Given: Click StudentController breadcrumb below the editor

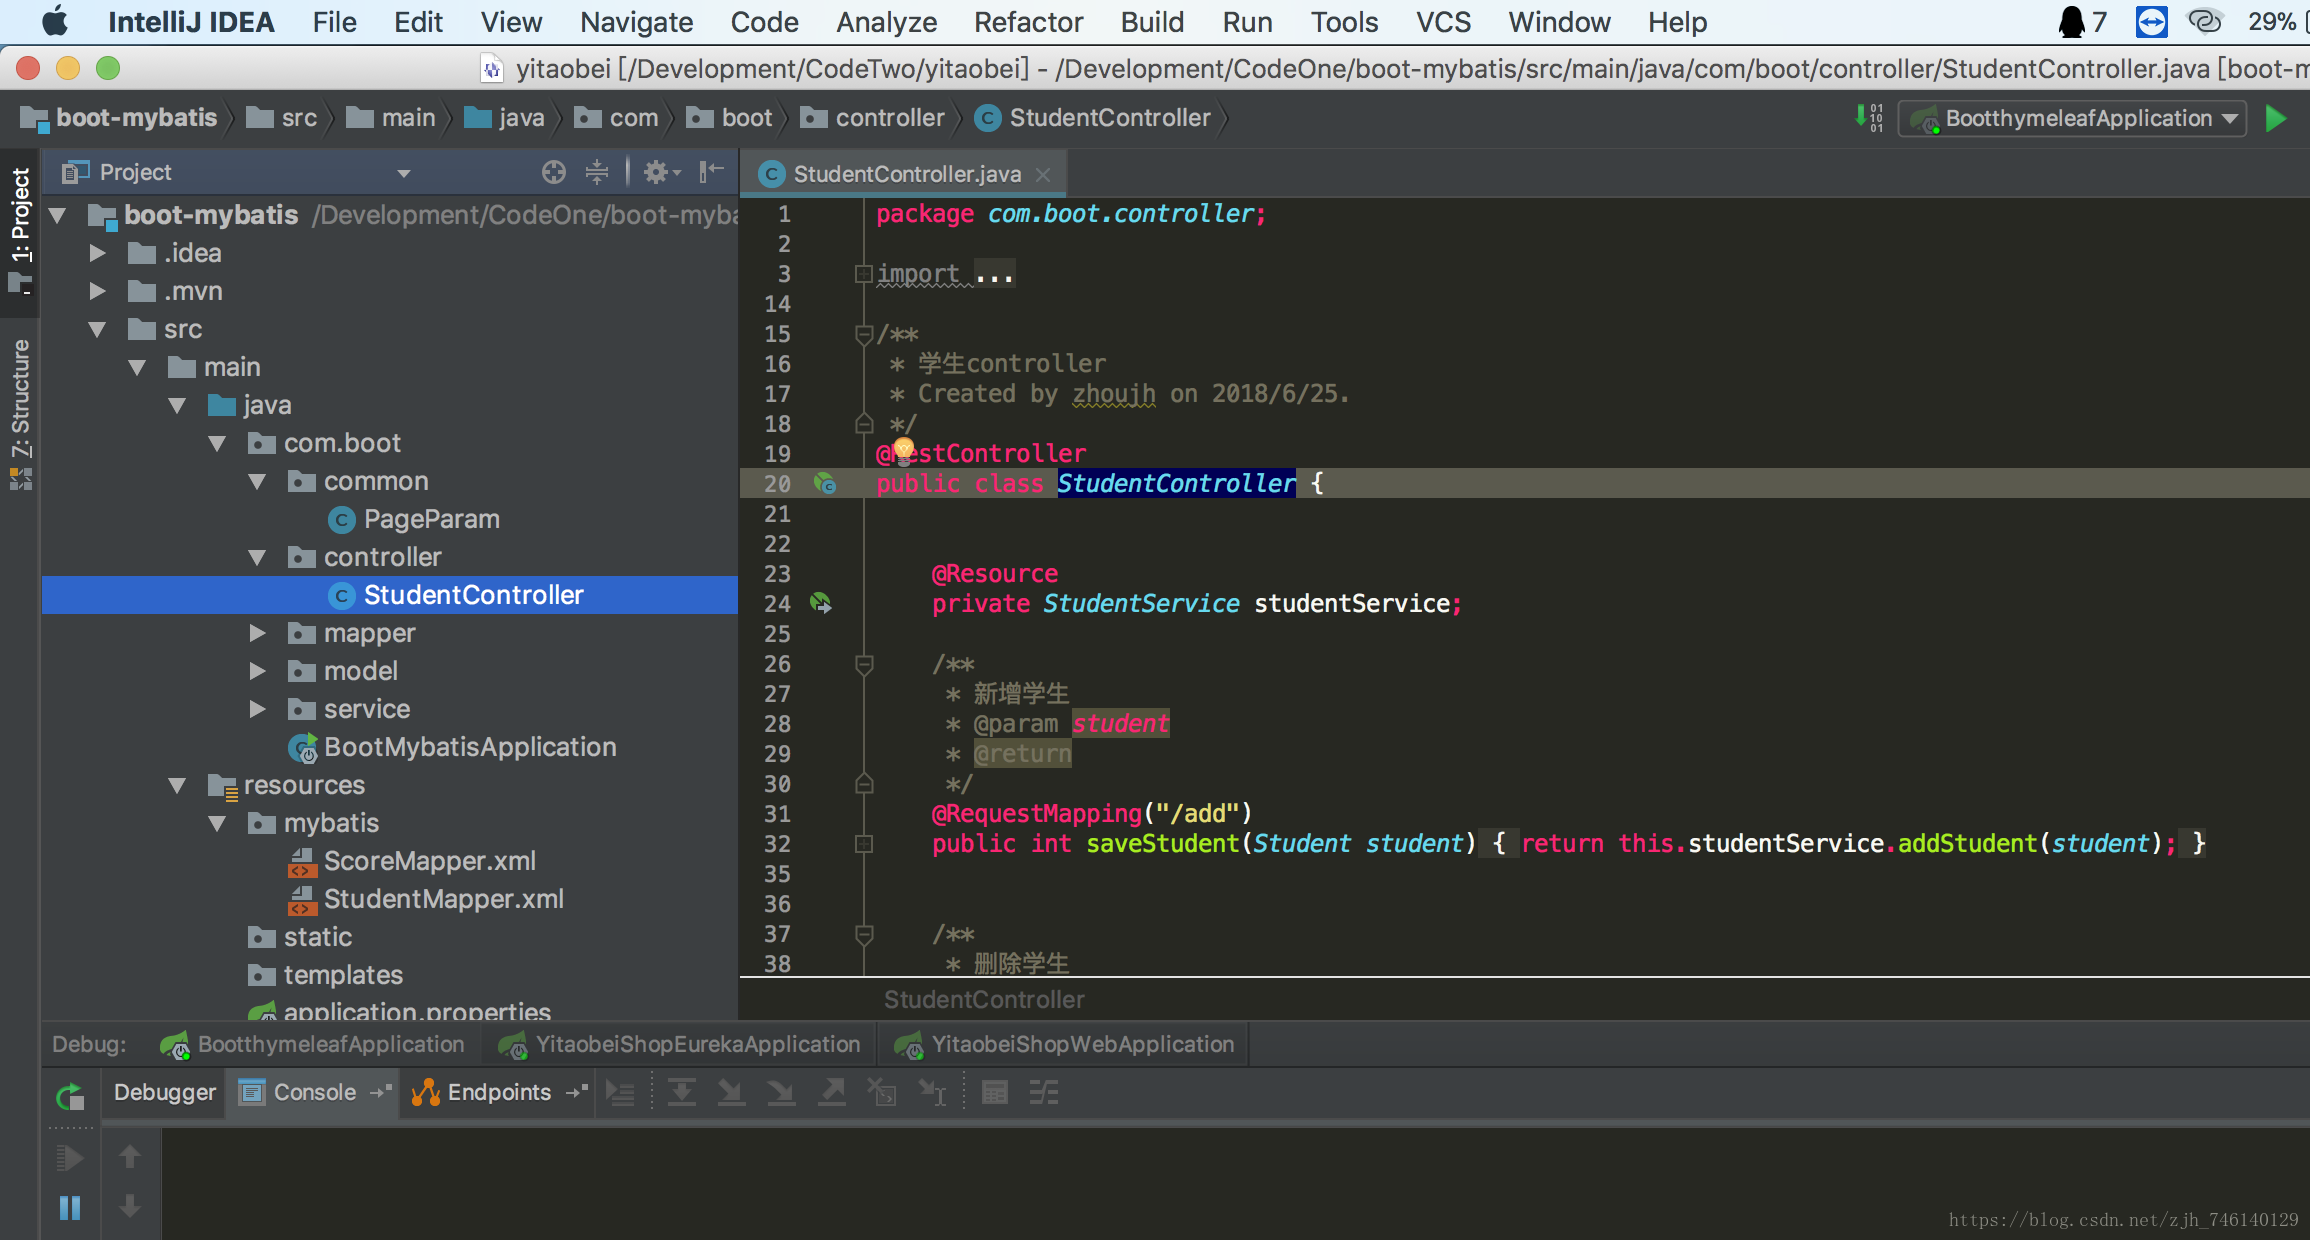Looking at the screenshot, I should [x=984, y=999].
